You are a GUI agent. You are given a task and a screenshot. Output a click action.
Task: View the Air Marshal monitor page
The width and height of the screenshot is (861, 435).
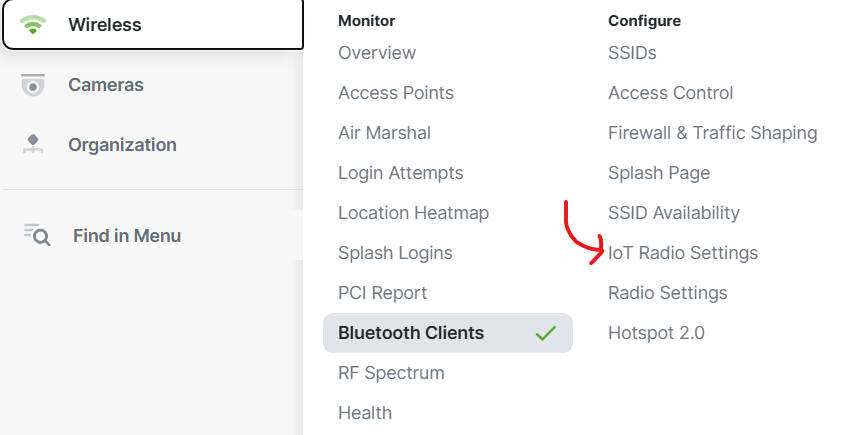tap(384, 133)
